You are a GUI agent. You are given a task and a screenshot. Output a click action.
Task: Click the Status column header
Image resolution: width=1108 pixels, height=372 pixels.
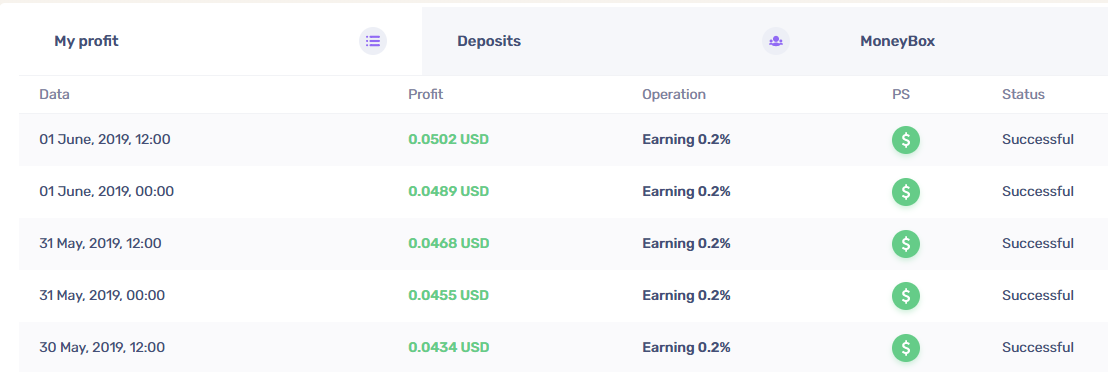(1022, 94)
